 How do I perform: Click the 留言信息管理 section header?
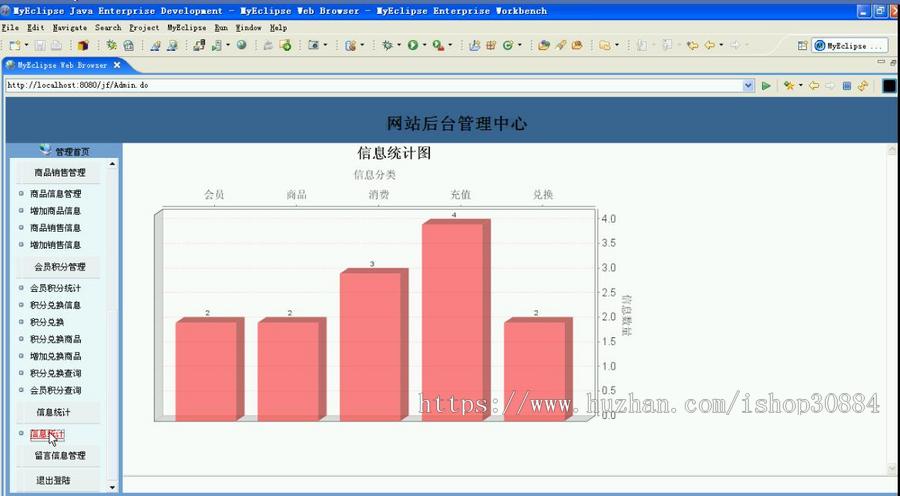click(60, 456)
